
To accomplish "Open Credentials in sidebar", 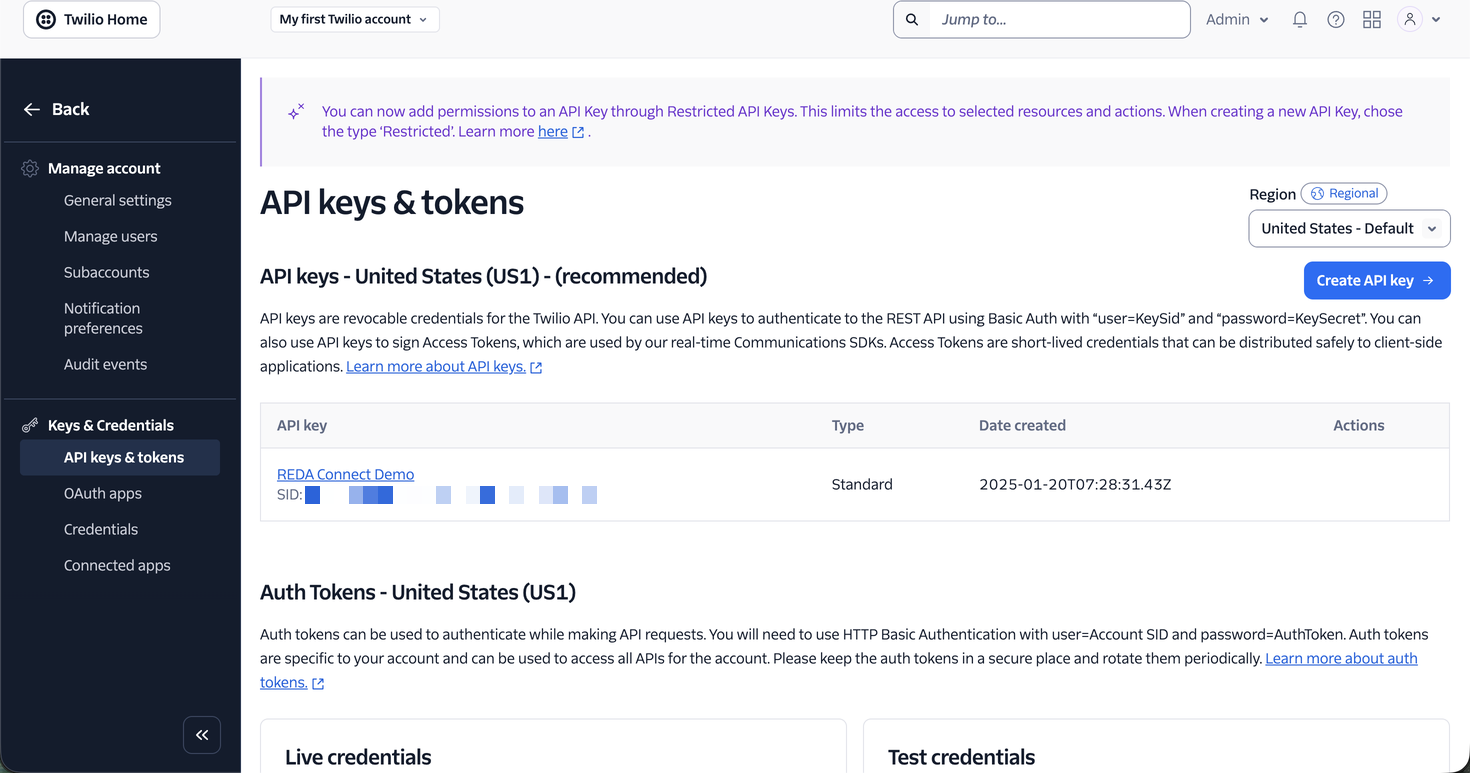I will tap(101, 529).
